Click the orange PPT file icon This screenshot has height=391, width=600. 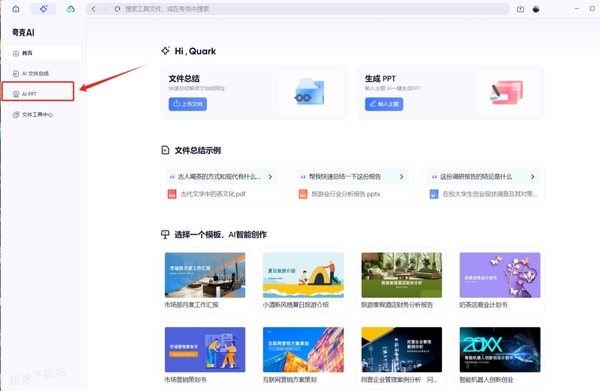tap(303, 194)
